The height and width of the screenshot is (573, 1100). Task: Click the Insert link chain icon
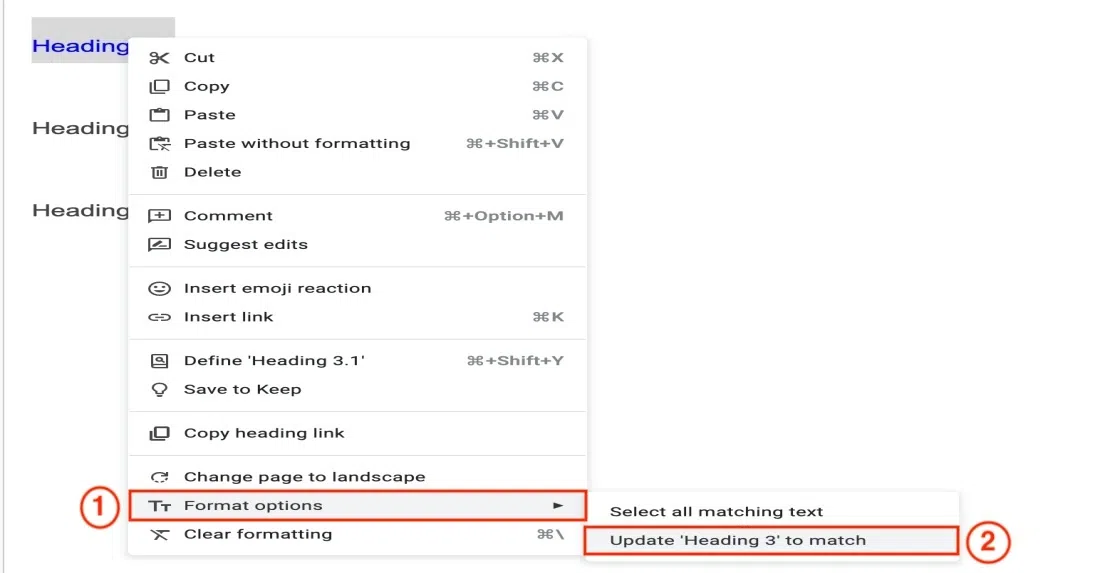click(159, 317)
